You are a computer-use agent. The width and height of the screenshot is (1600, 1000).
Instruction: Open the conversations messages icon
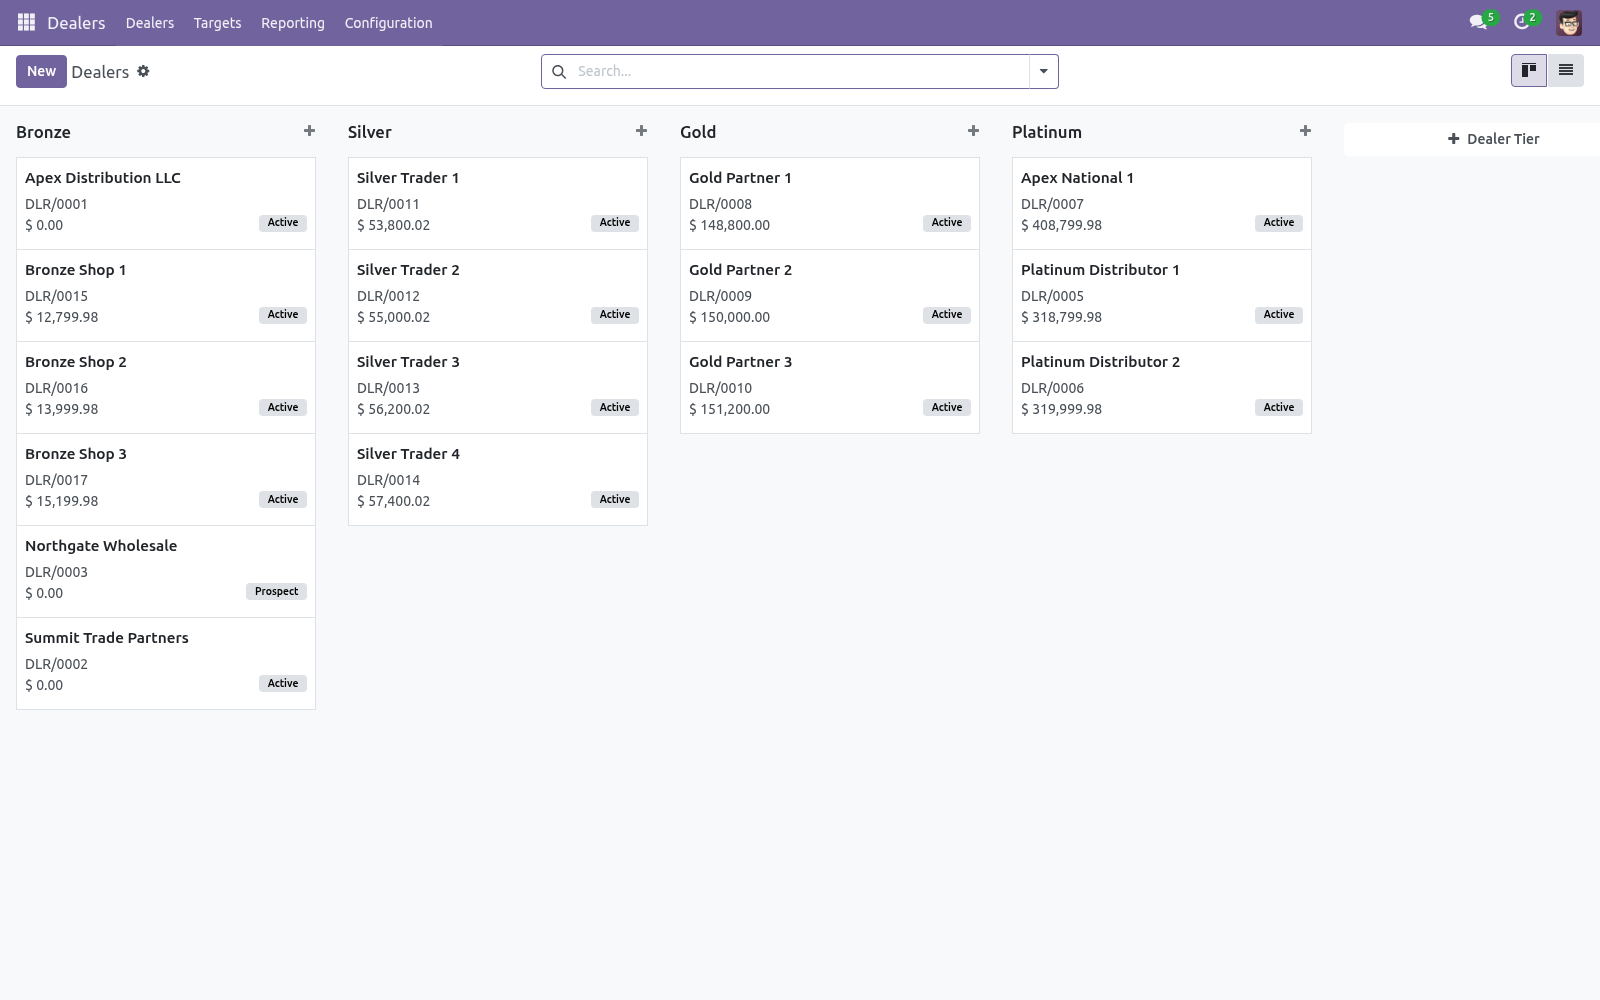pyautogui.click(x=1478, y=22)
